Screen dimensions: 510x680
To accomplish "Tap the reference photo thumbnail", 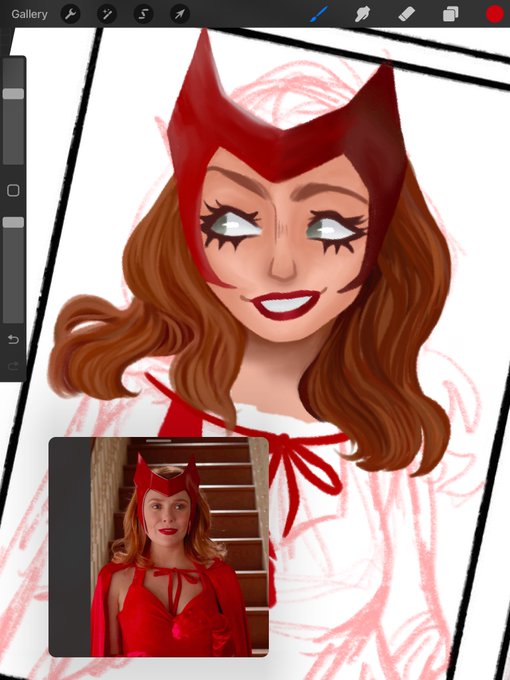I will coord(159,547).
